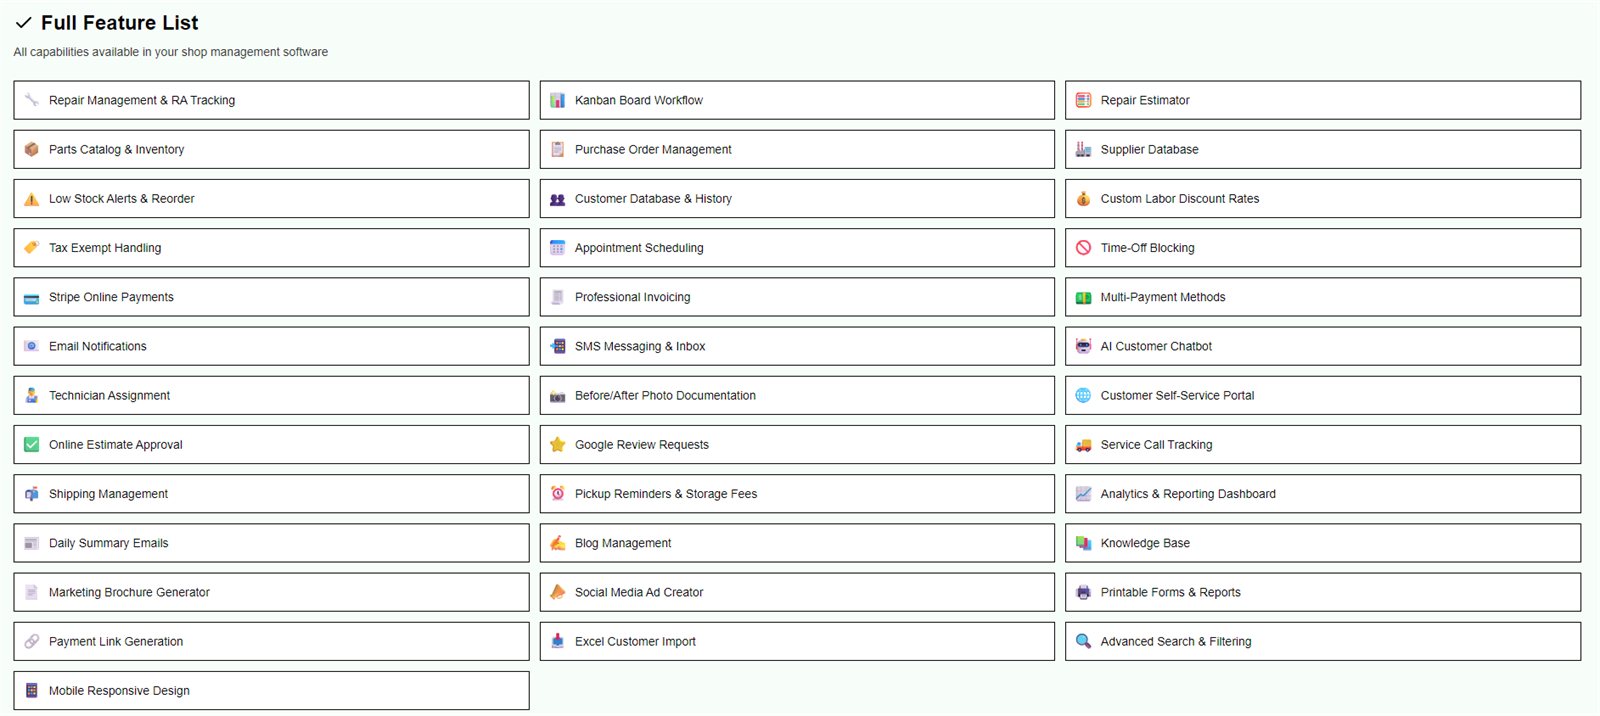Click the camera icon for Photo Documentation
The width and height of the screenshot is (1600, 716).
558,395
